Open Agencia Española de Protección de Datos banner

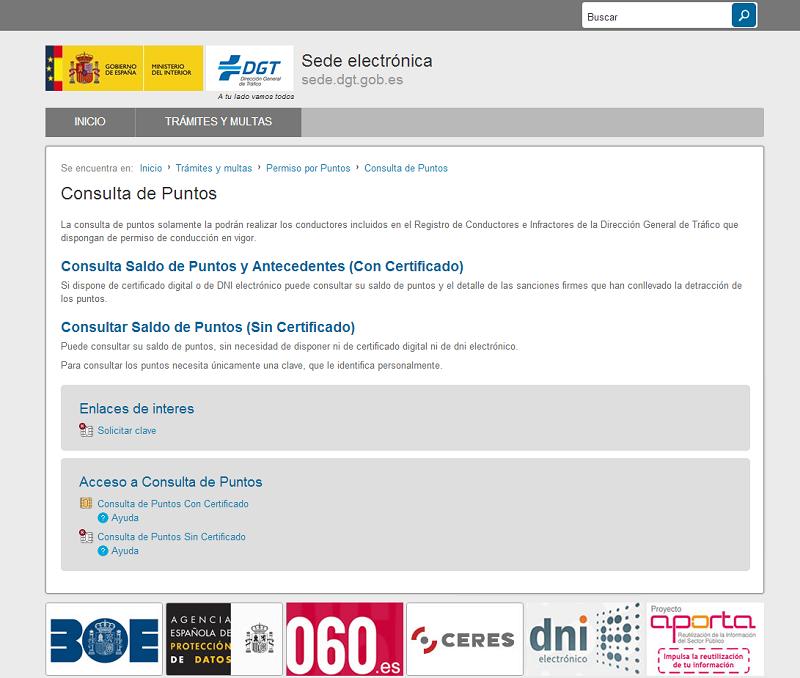coord(224,639)
